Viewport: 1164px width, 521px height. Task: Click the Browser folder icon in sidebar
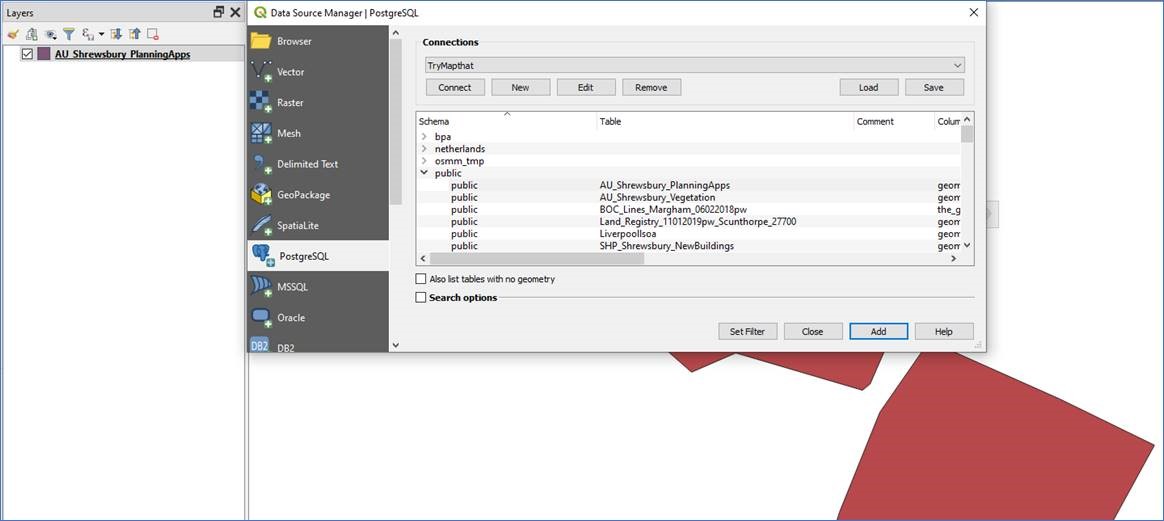click(x=261, y=41)
